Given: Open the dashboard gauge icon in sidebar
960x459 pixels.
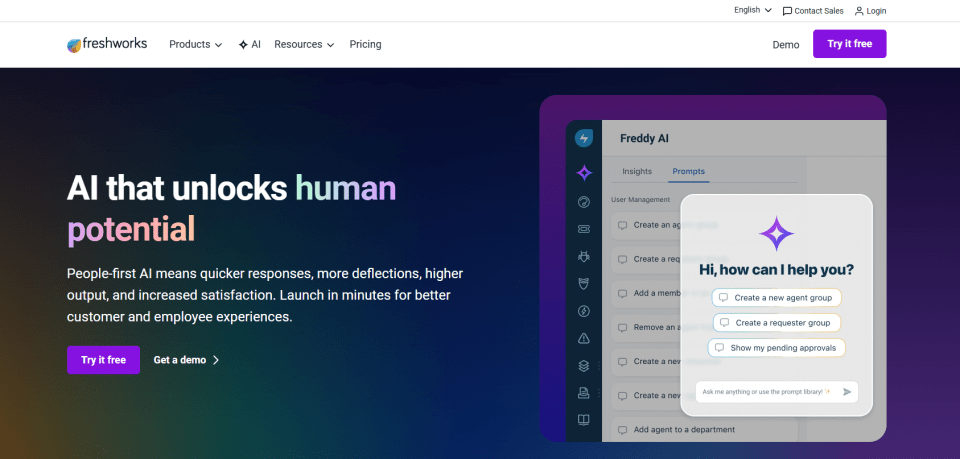Looking at the screenshot, I should click(583, 202).
